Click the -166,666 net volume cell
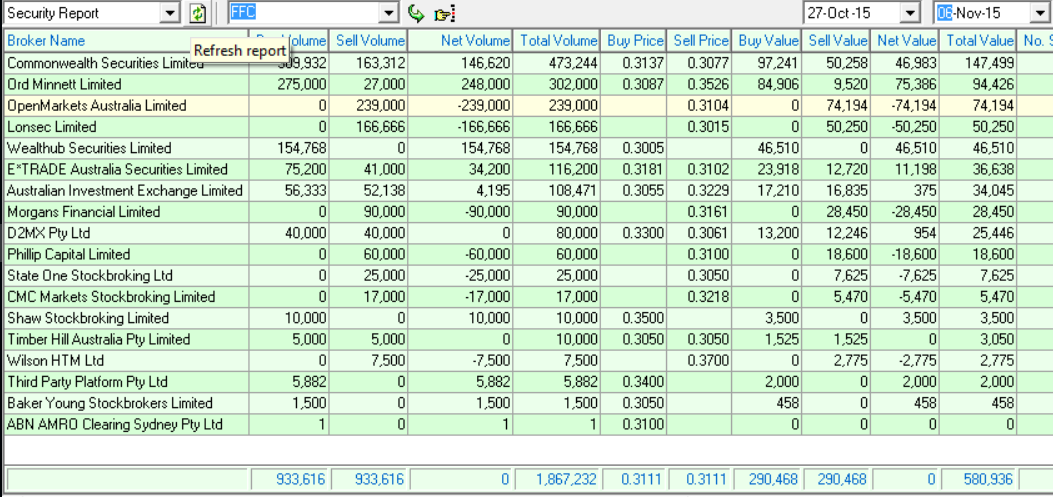Viewport: 1053px width, 497px height. pyautogui.click(x=461, y=127)
